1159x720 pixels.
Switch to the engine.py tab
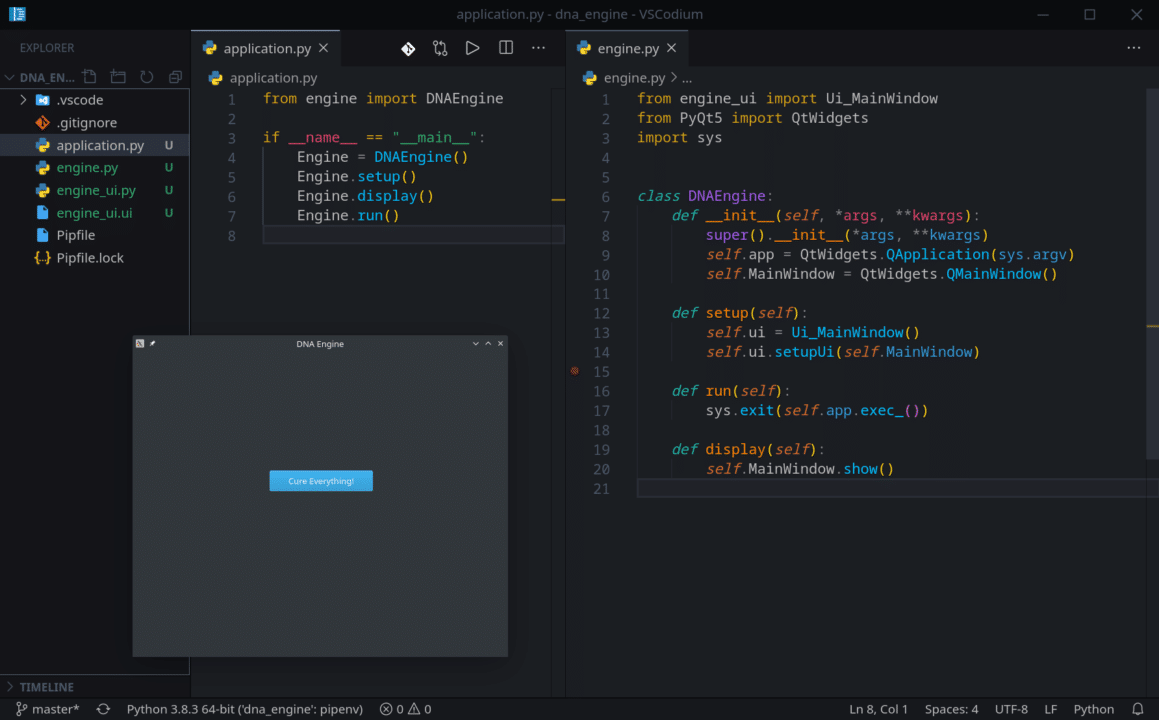pyautogui.click(x=627, y=47)
